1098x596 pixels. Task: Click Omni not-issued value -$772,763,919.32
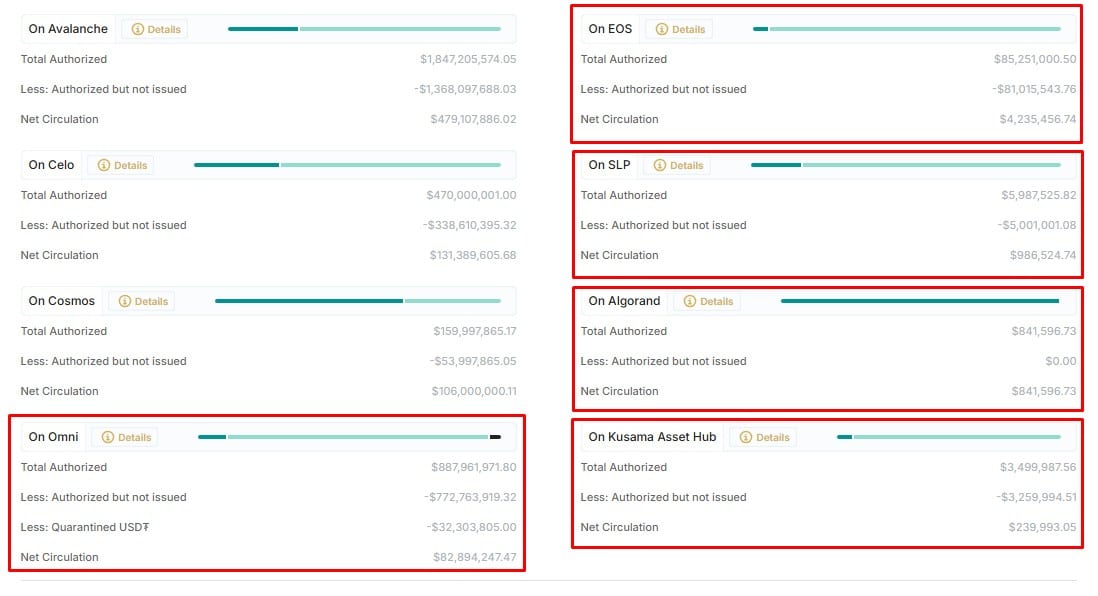(x=470, y=497)
